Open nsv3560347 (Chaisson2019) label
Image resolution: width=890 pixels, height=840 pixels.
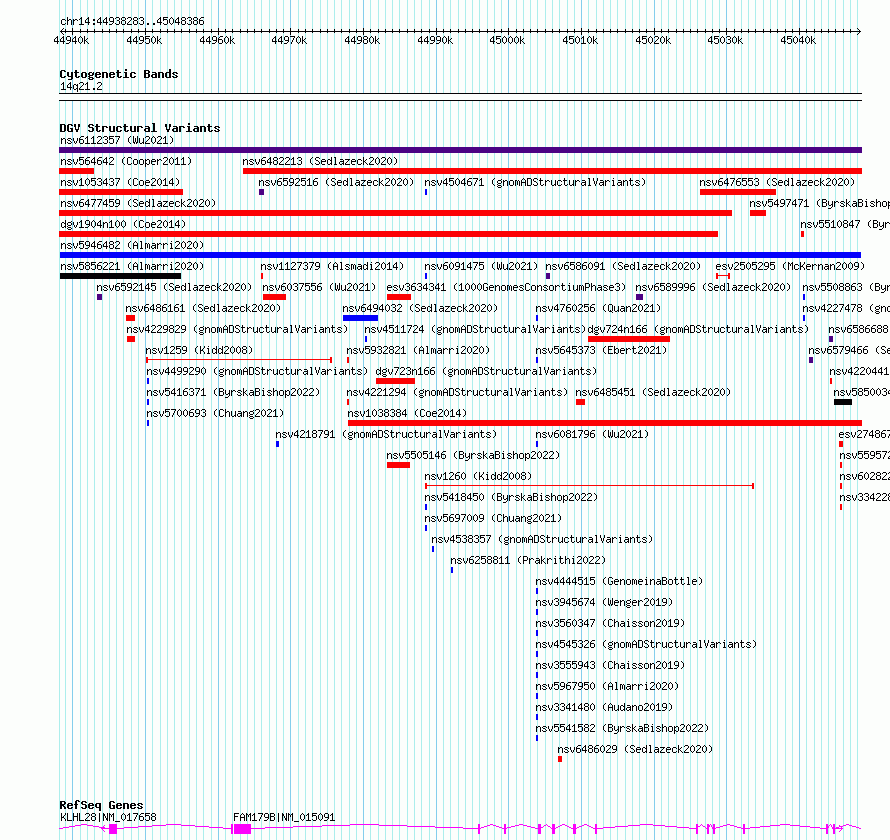click(x=610, y=623)
